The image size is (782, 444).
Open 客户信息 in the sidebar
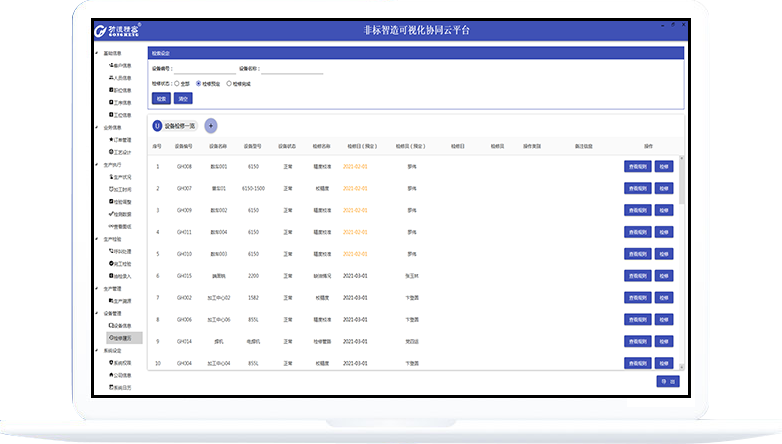point(121,65)
